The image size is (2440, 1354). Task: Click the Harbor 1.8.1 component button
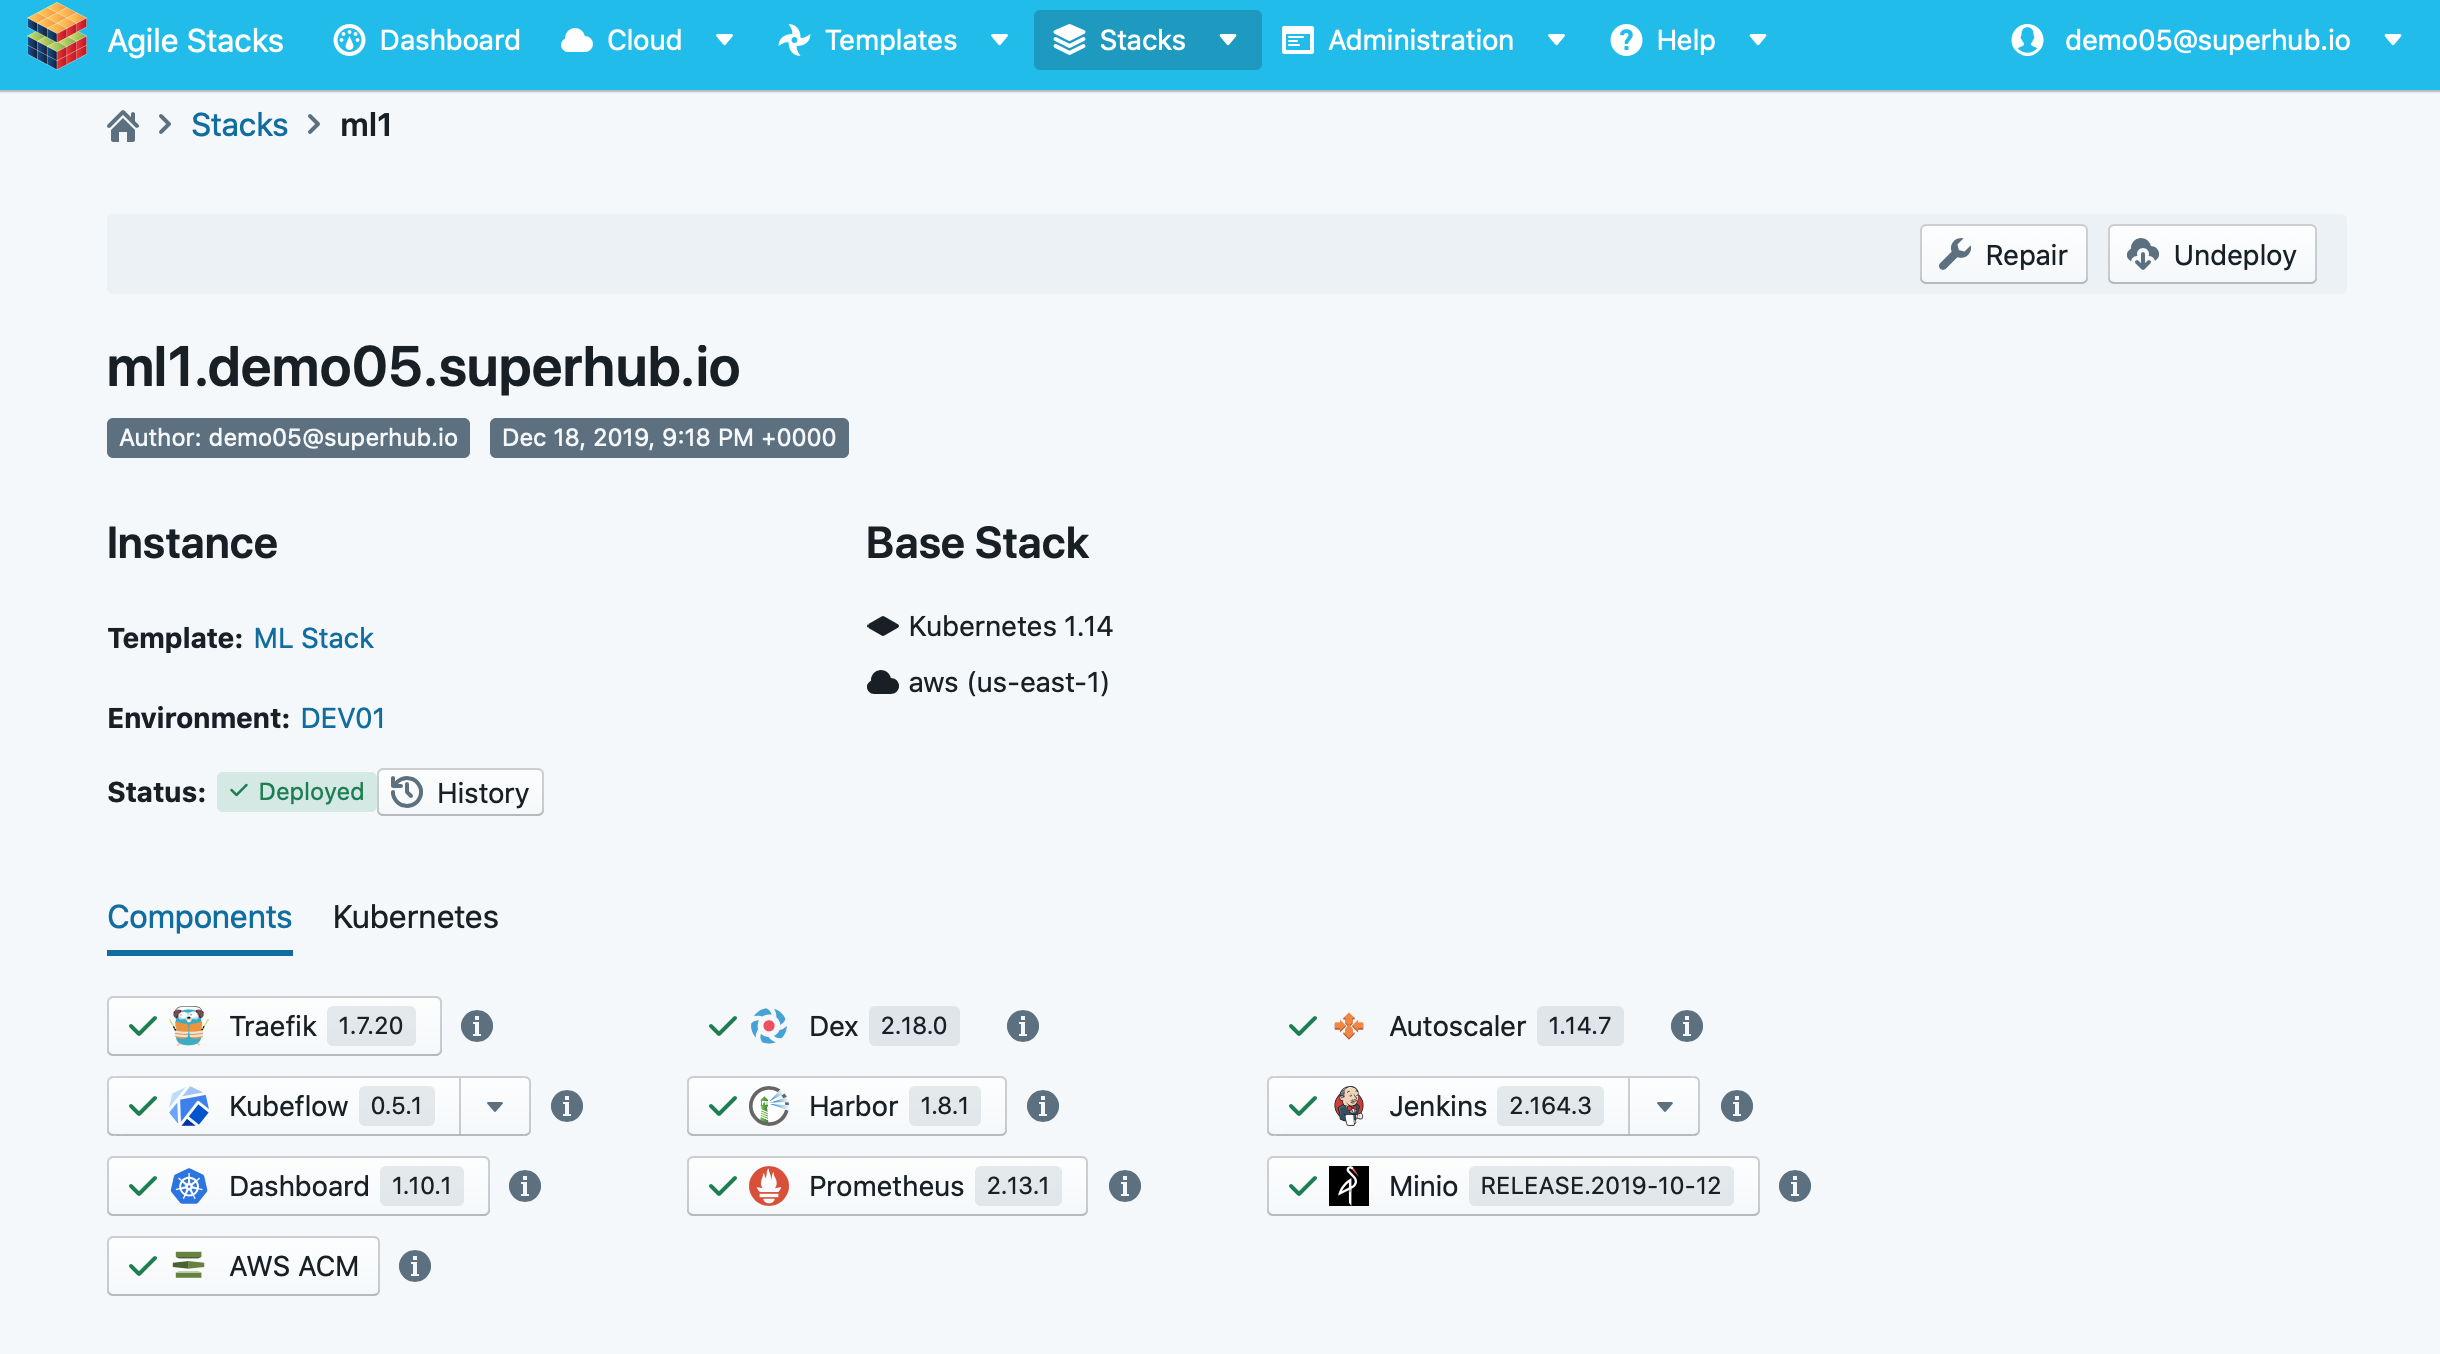(847, 1106)
